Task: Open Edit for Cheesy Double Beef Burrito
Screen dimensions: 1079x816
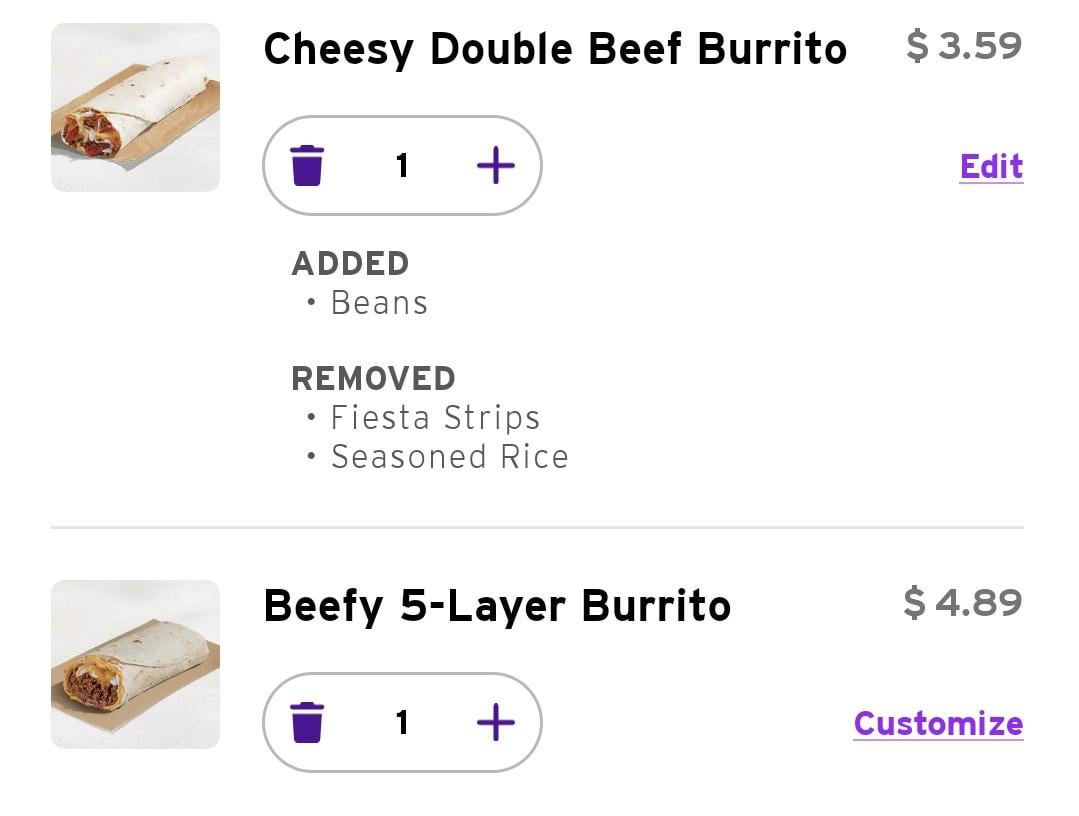Action: pyautogui.click(x=991, y=167)
